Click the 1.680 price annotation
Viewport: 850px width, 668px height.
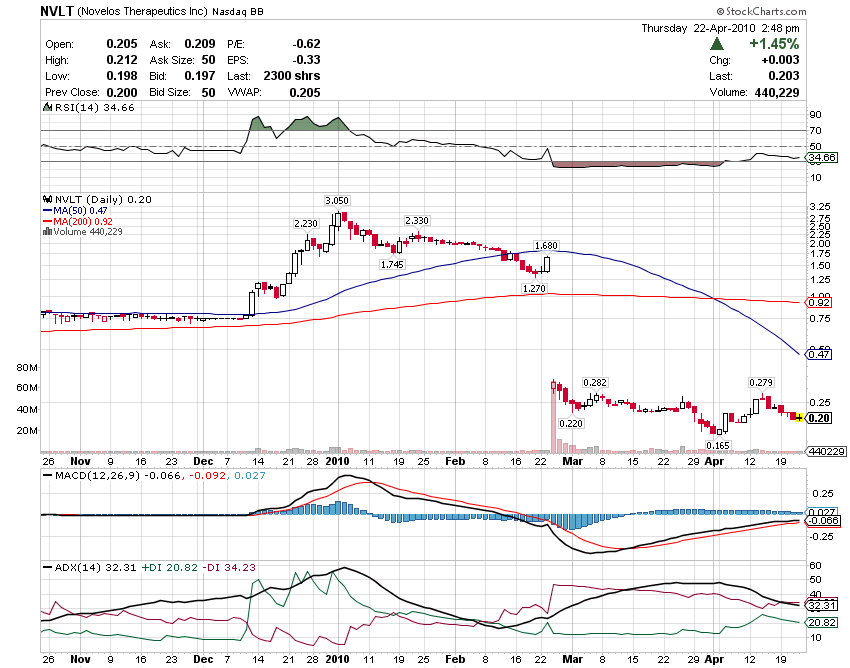click(546, 246)
